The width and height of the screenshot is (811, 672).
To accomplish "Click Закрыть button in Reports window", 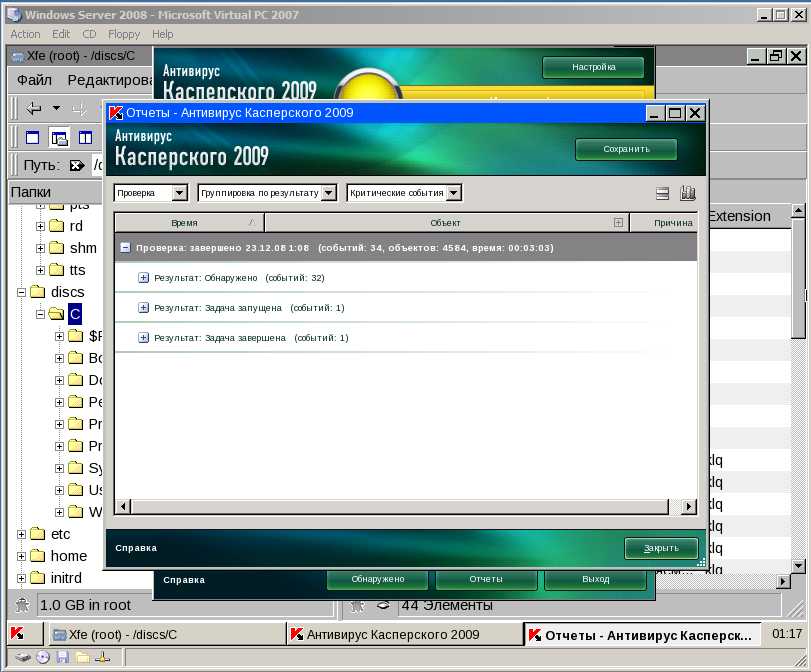I will (661, 548).
